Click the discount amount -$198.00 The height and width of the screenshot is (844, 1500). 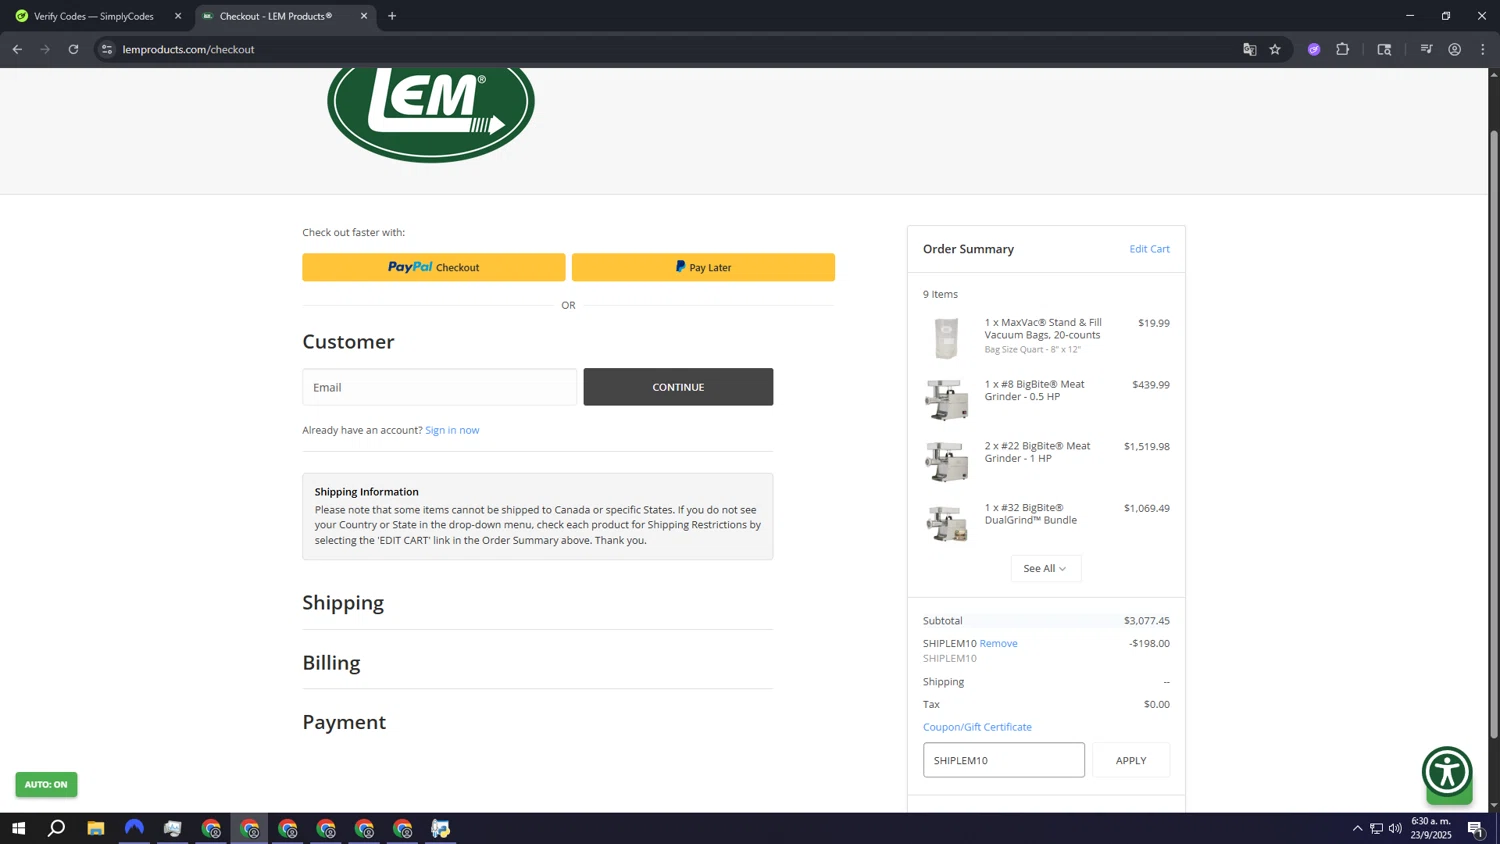tap(1149, 643)
